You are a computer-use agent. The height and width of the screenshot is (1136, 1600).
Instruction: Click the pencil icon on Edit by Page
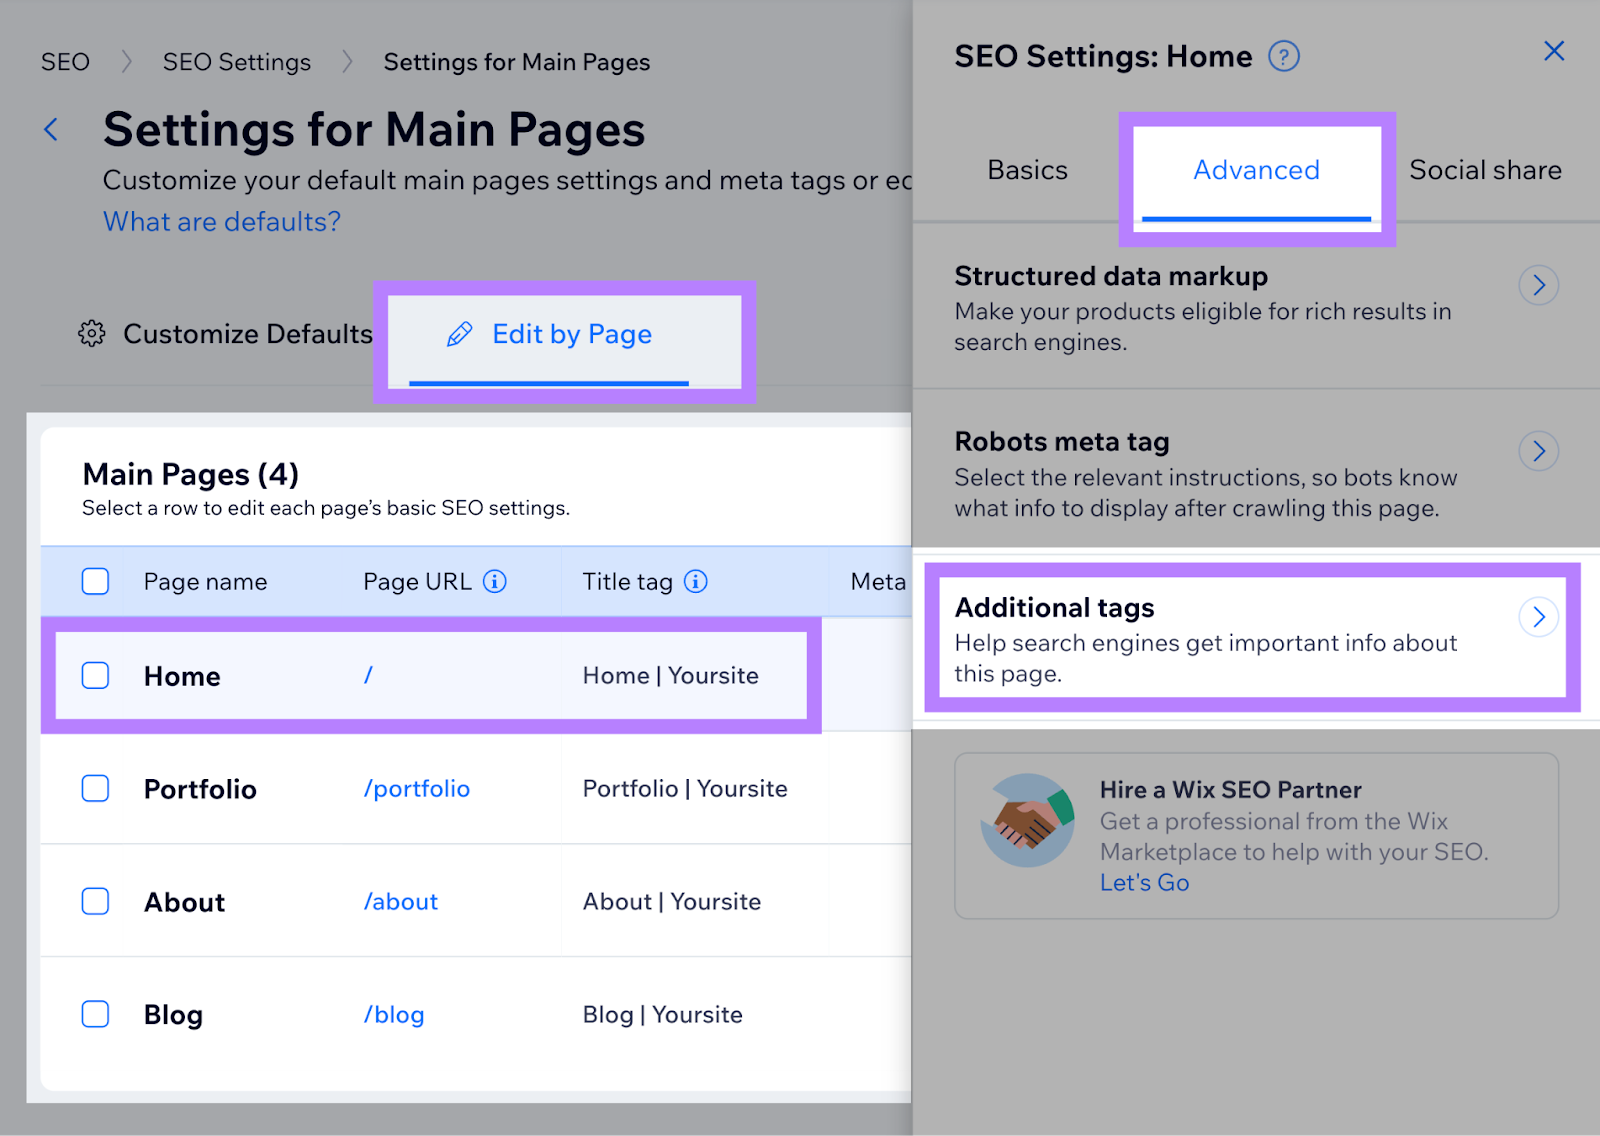point(459,334)
